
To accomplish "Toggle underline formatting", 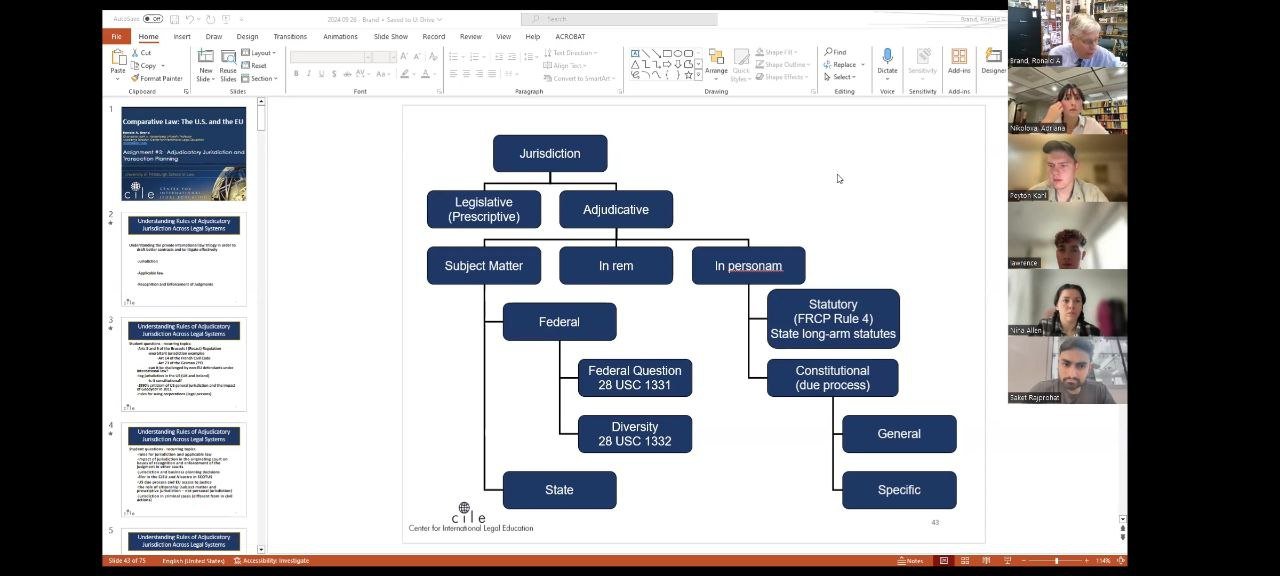I will pyautogui.click(x=321, y=74).
